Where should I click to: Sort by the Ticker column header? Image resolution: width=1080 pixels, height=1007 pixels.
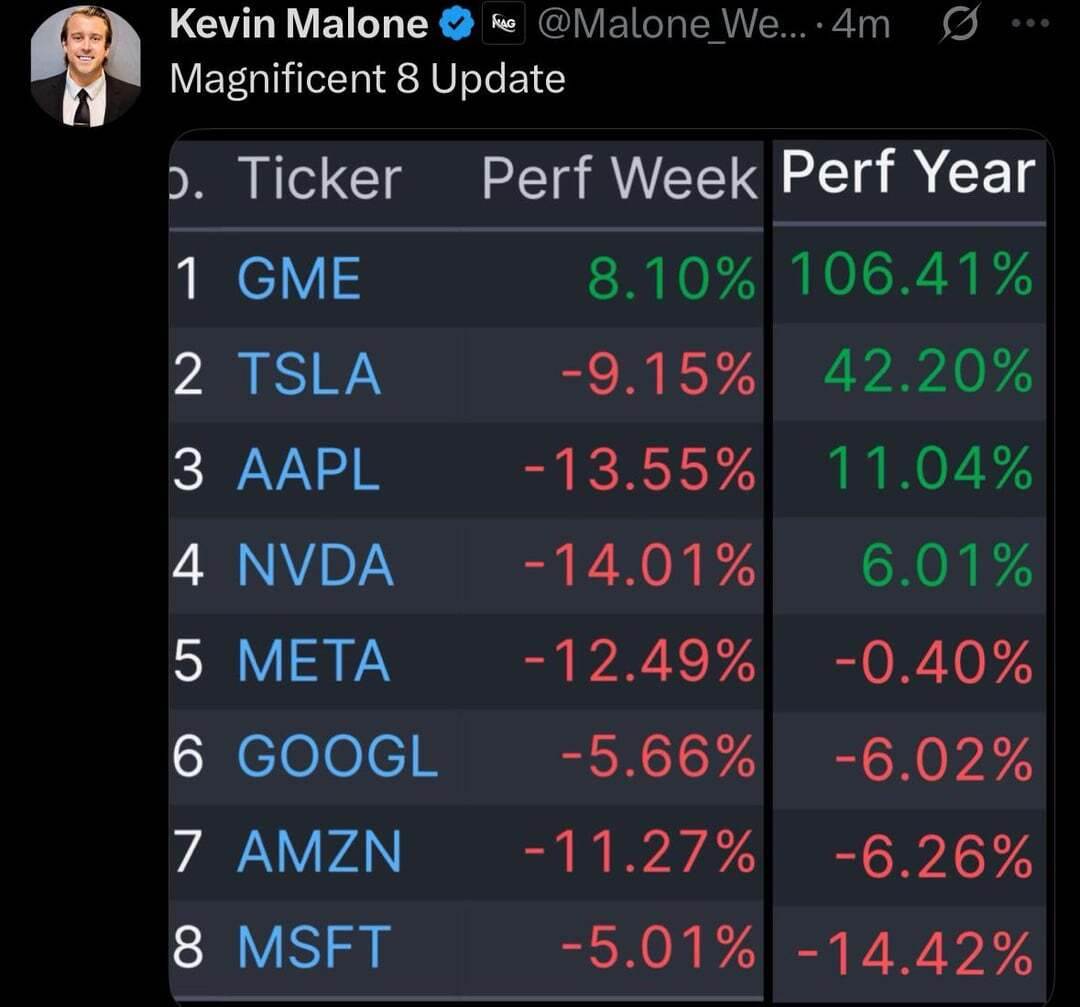pos(319,180)
